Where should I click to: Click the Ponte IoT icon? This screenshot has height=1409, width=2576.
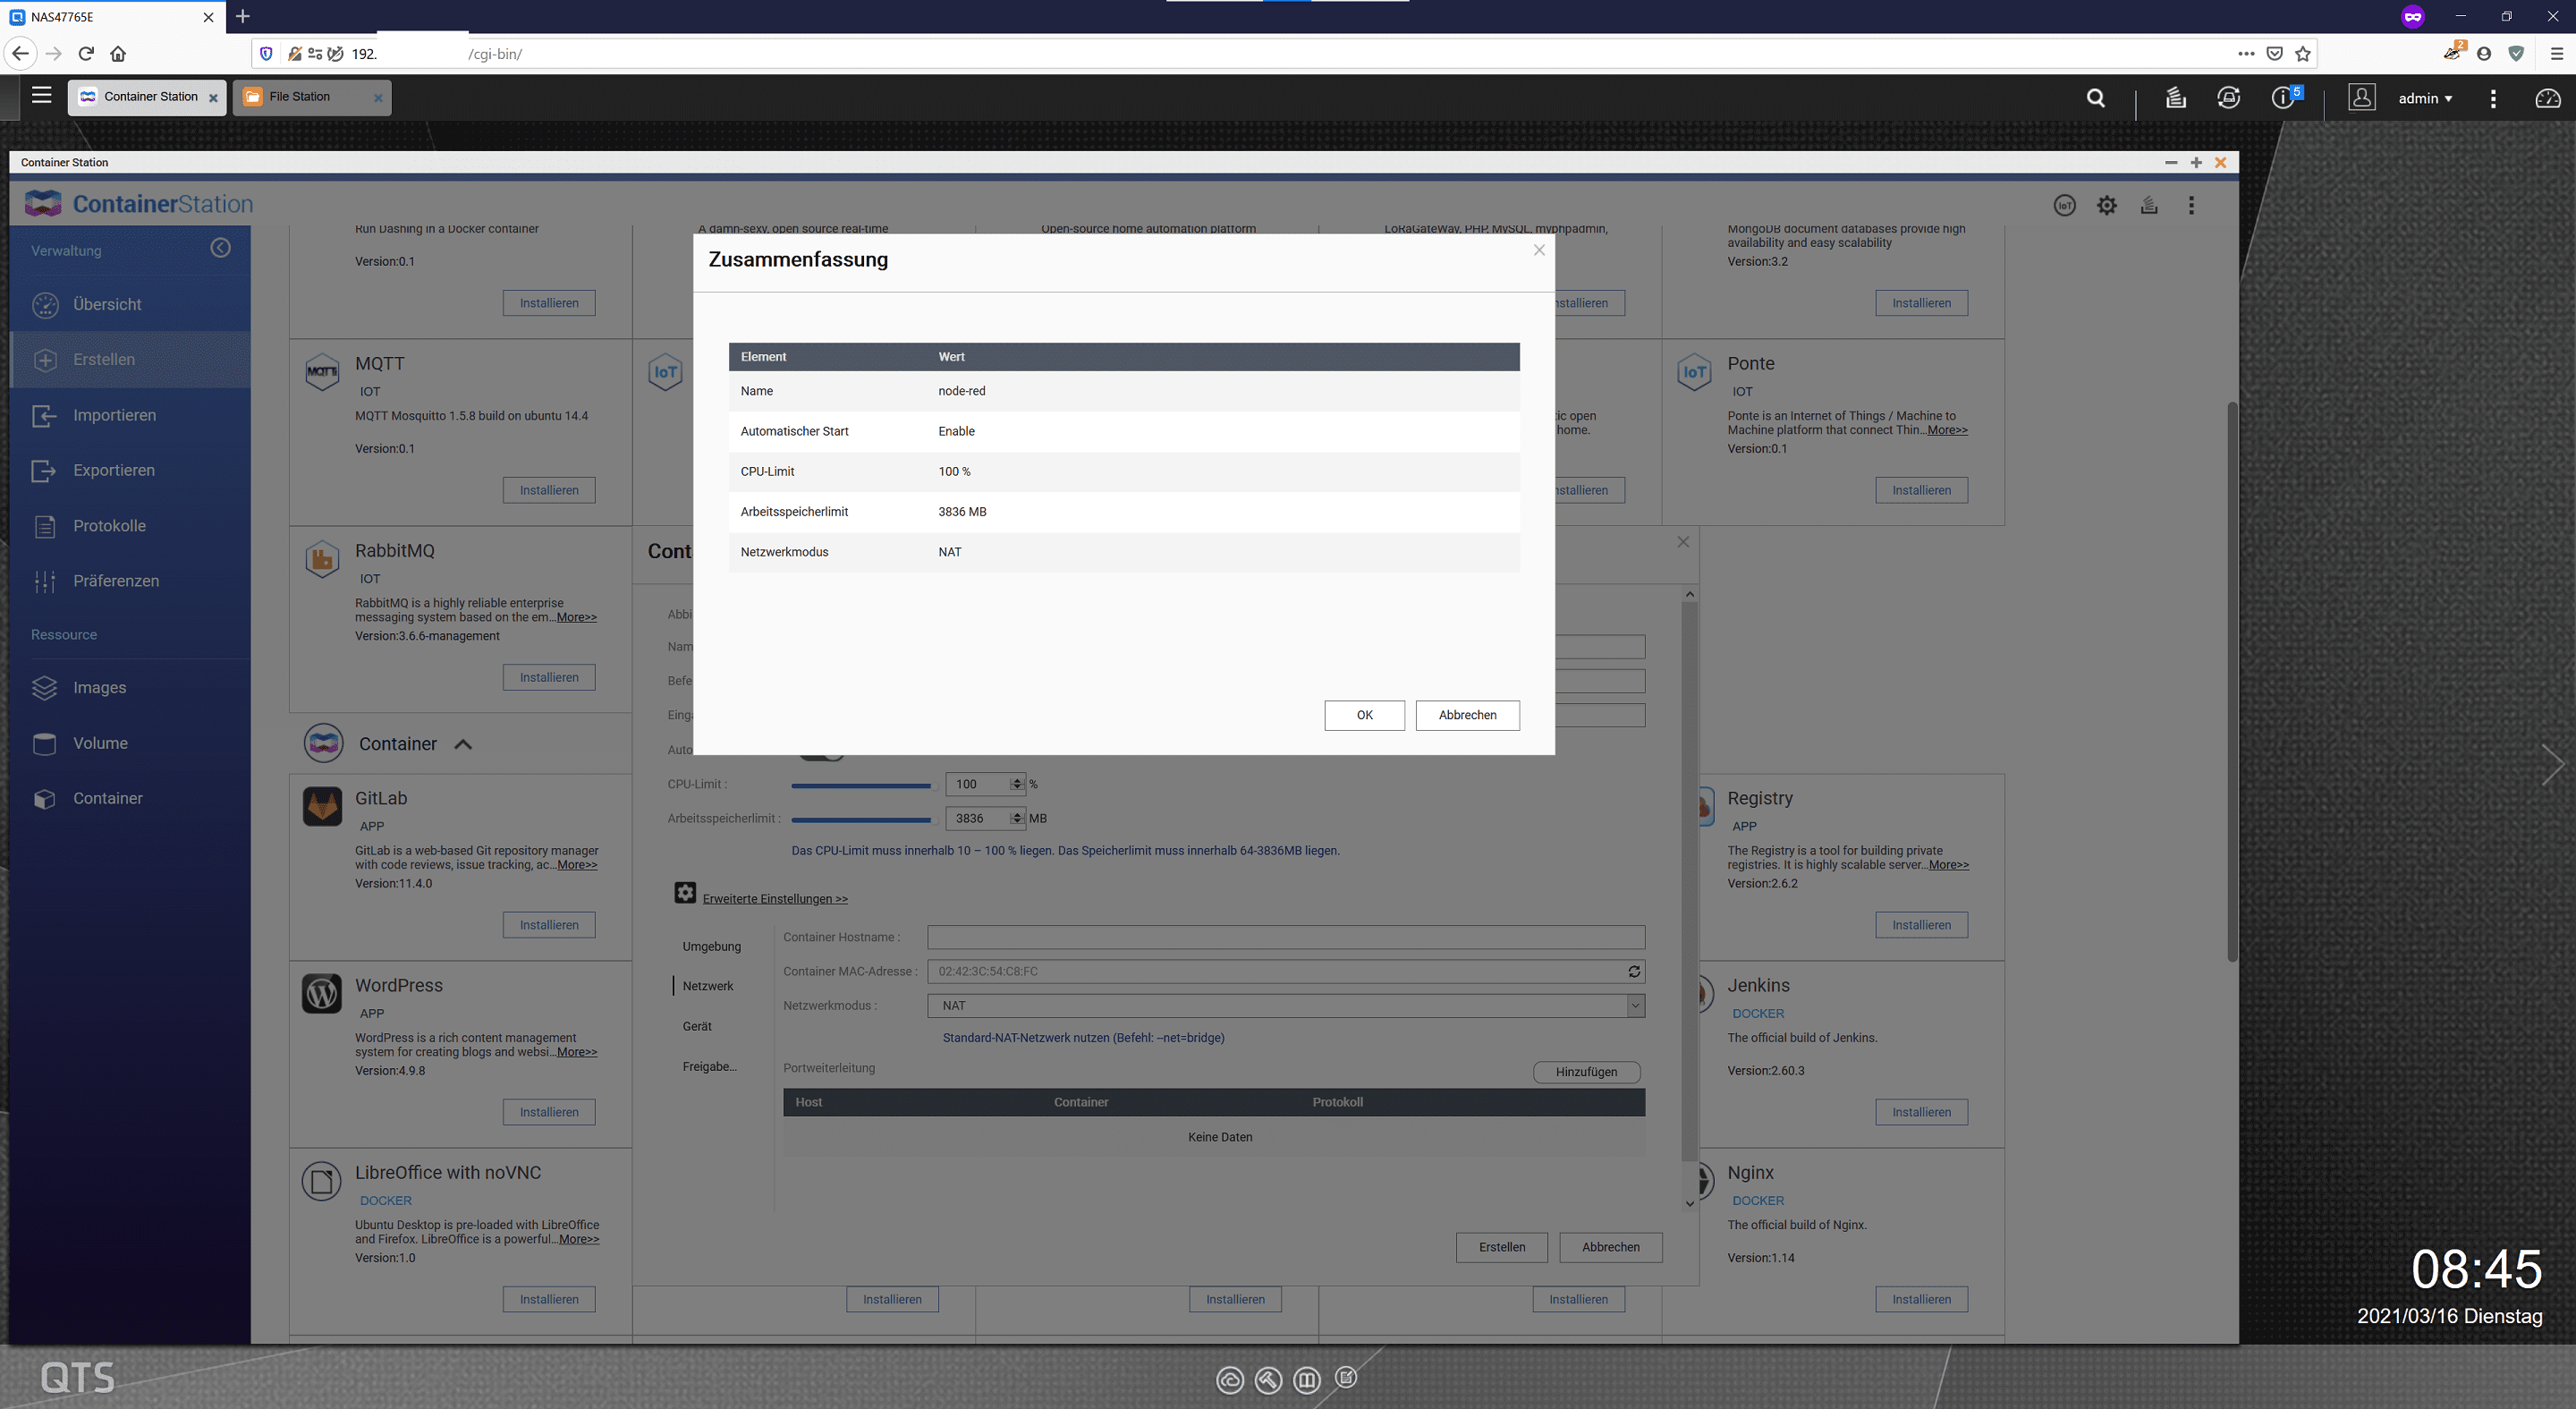pyautogui.click(x=1694, y=372)
